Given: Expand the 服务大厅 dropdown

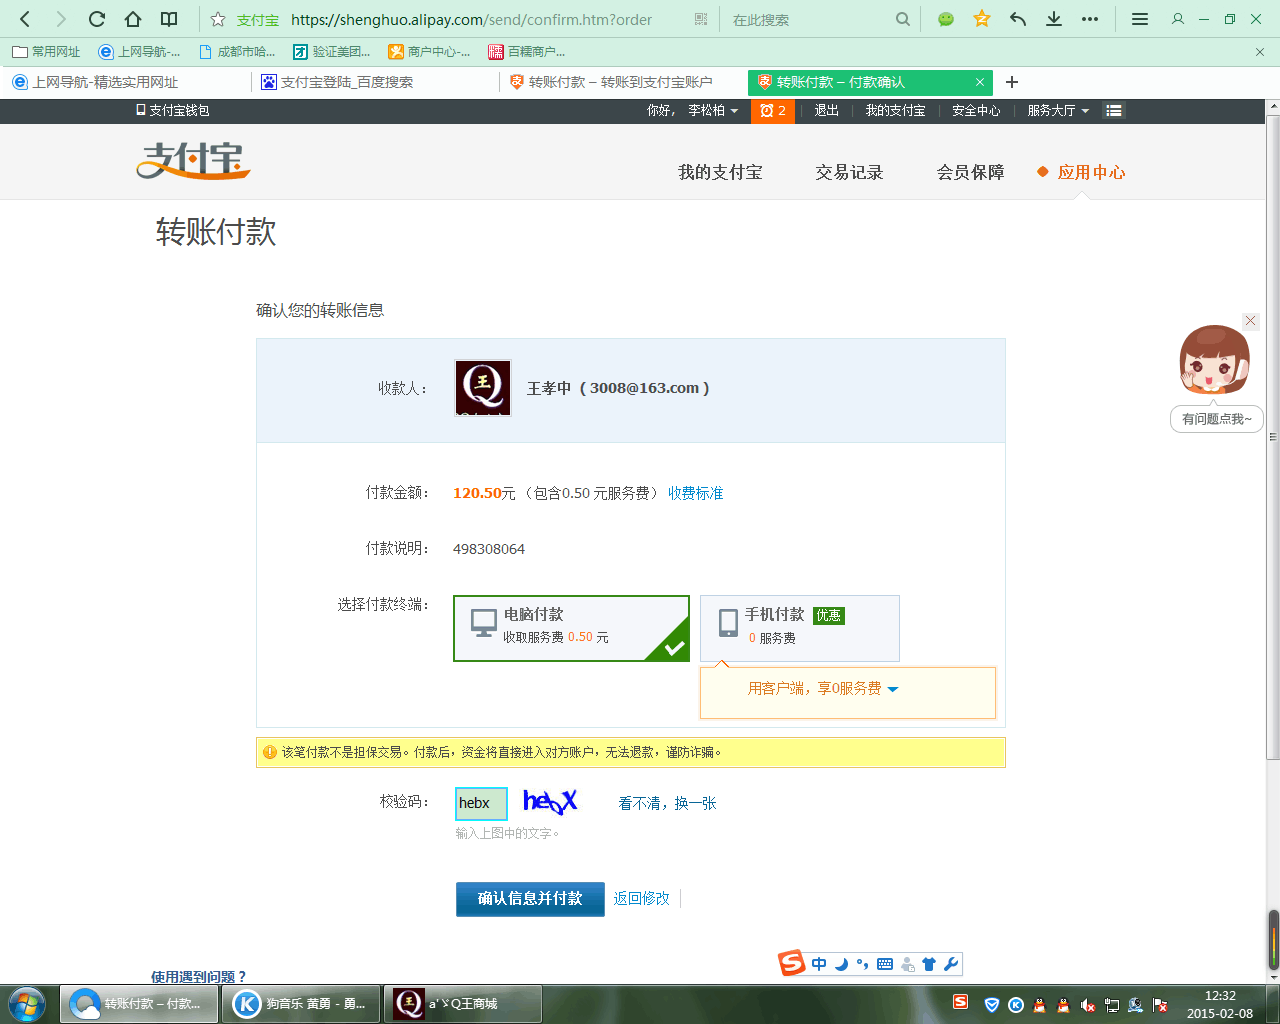Looking at the screenshot, I should pos(1058,110).
